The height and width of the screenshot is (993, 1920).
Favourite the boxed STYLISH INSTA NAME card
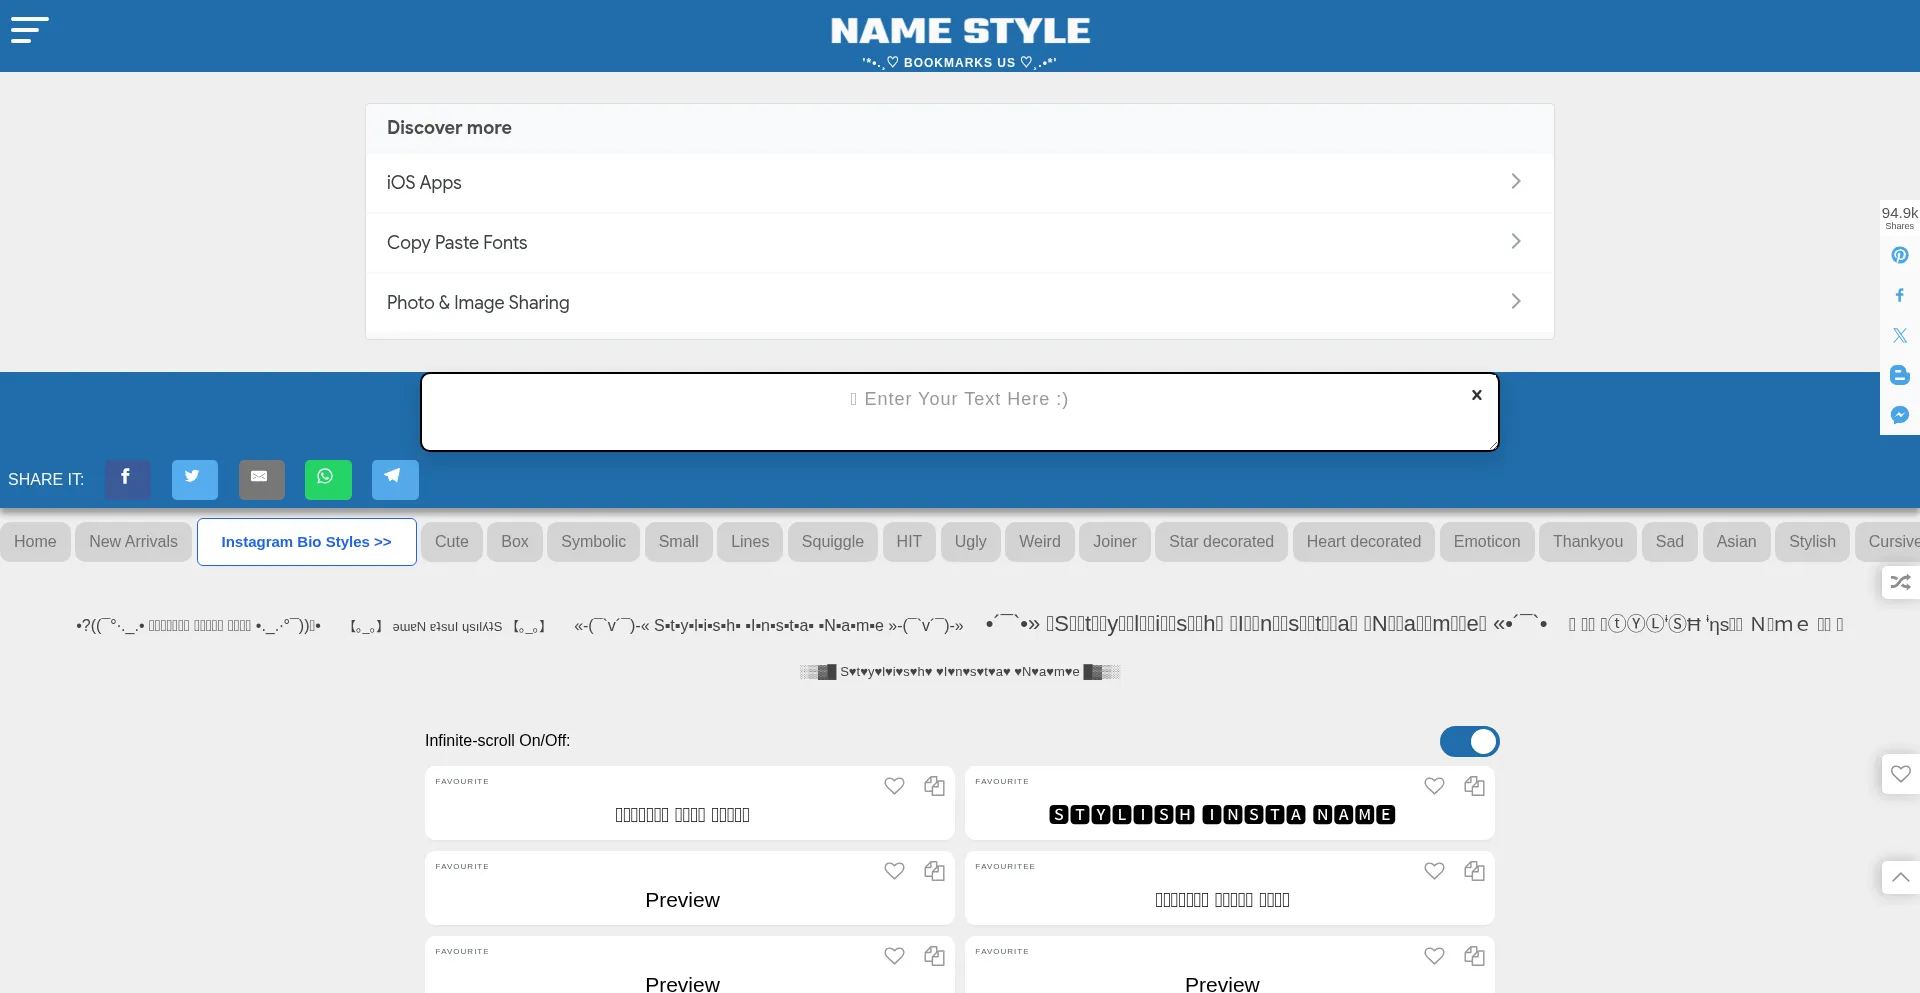pos(1434,786)
